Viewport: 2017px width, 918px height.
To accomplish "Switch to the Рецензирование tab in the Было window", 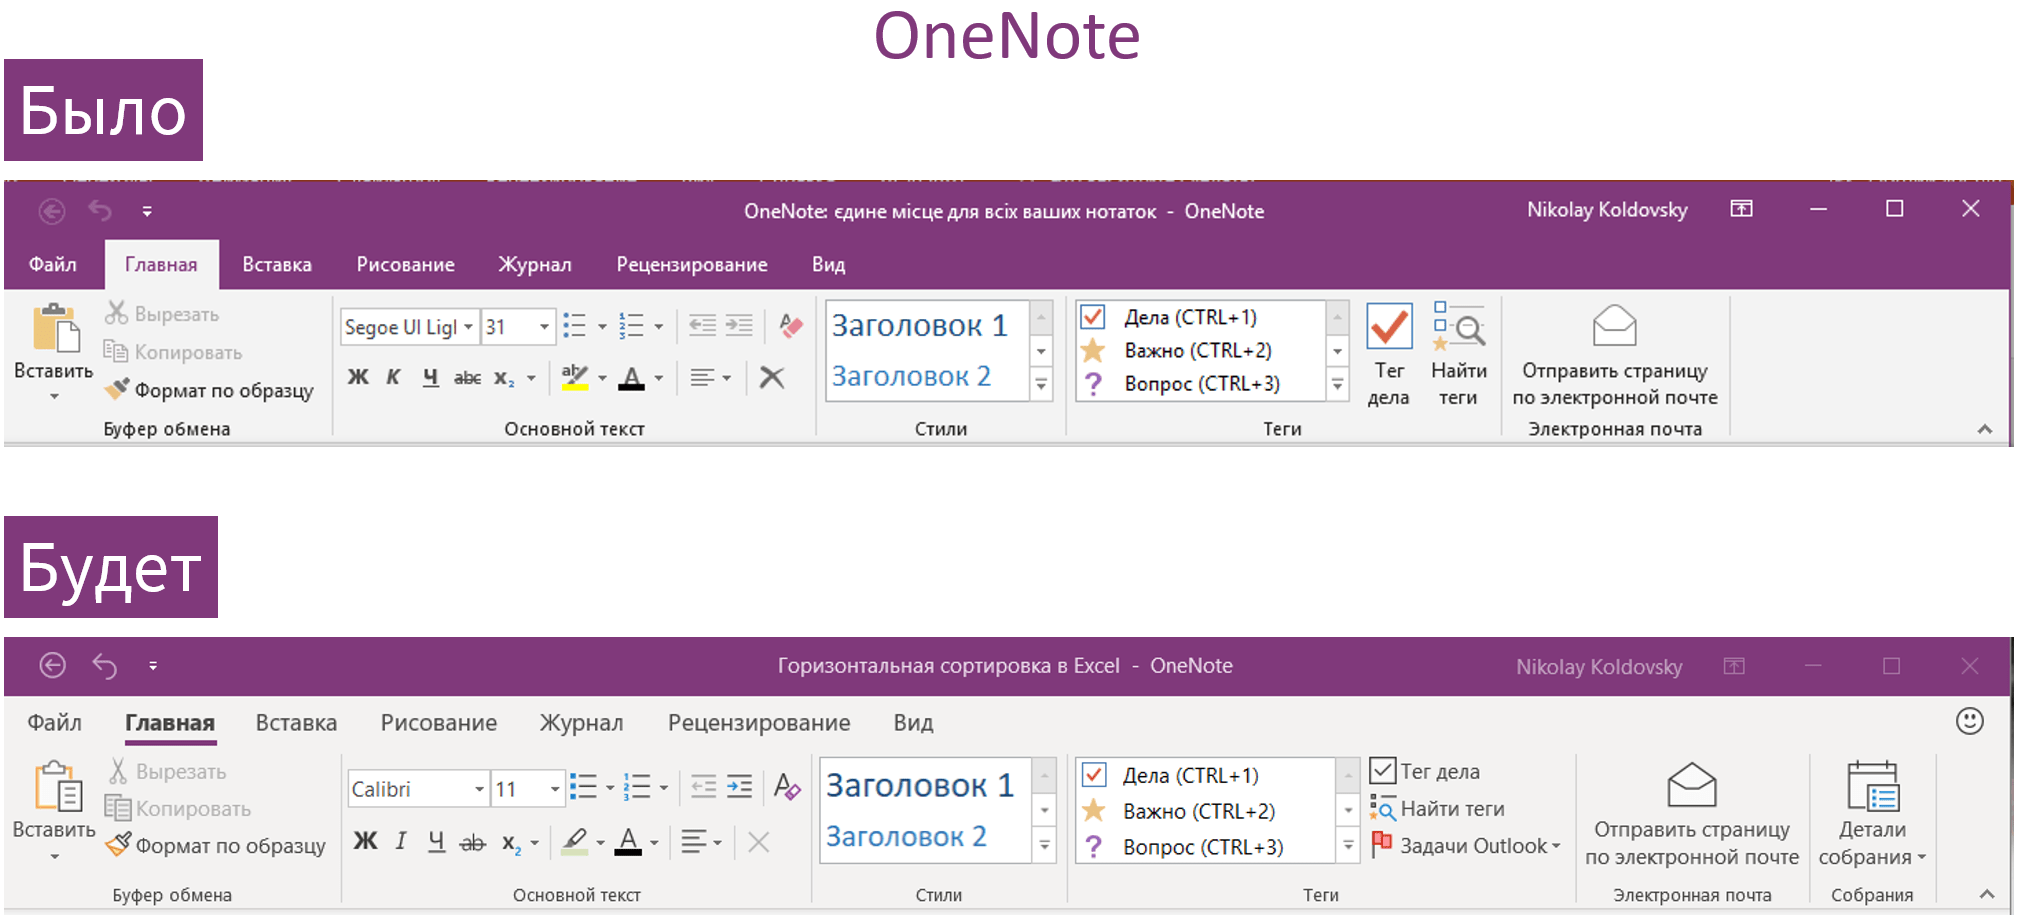I will [x=692, y=264].
